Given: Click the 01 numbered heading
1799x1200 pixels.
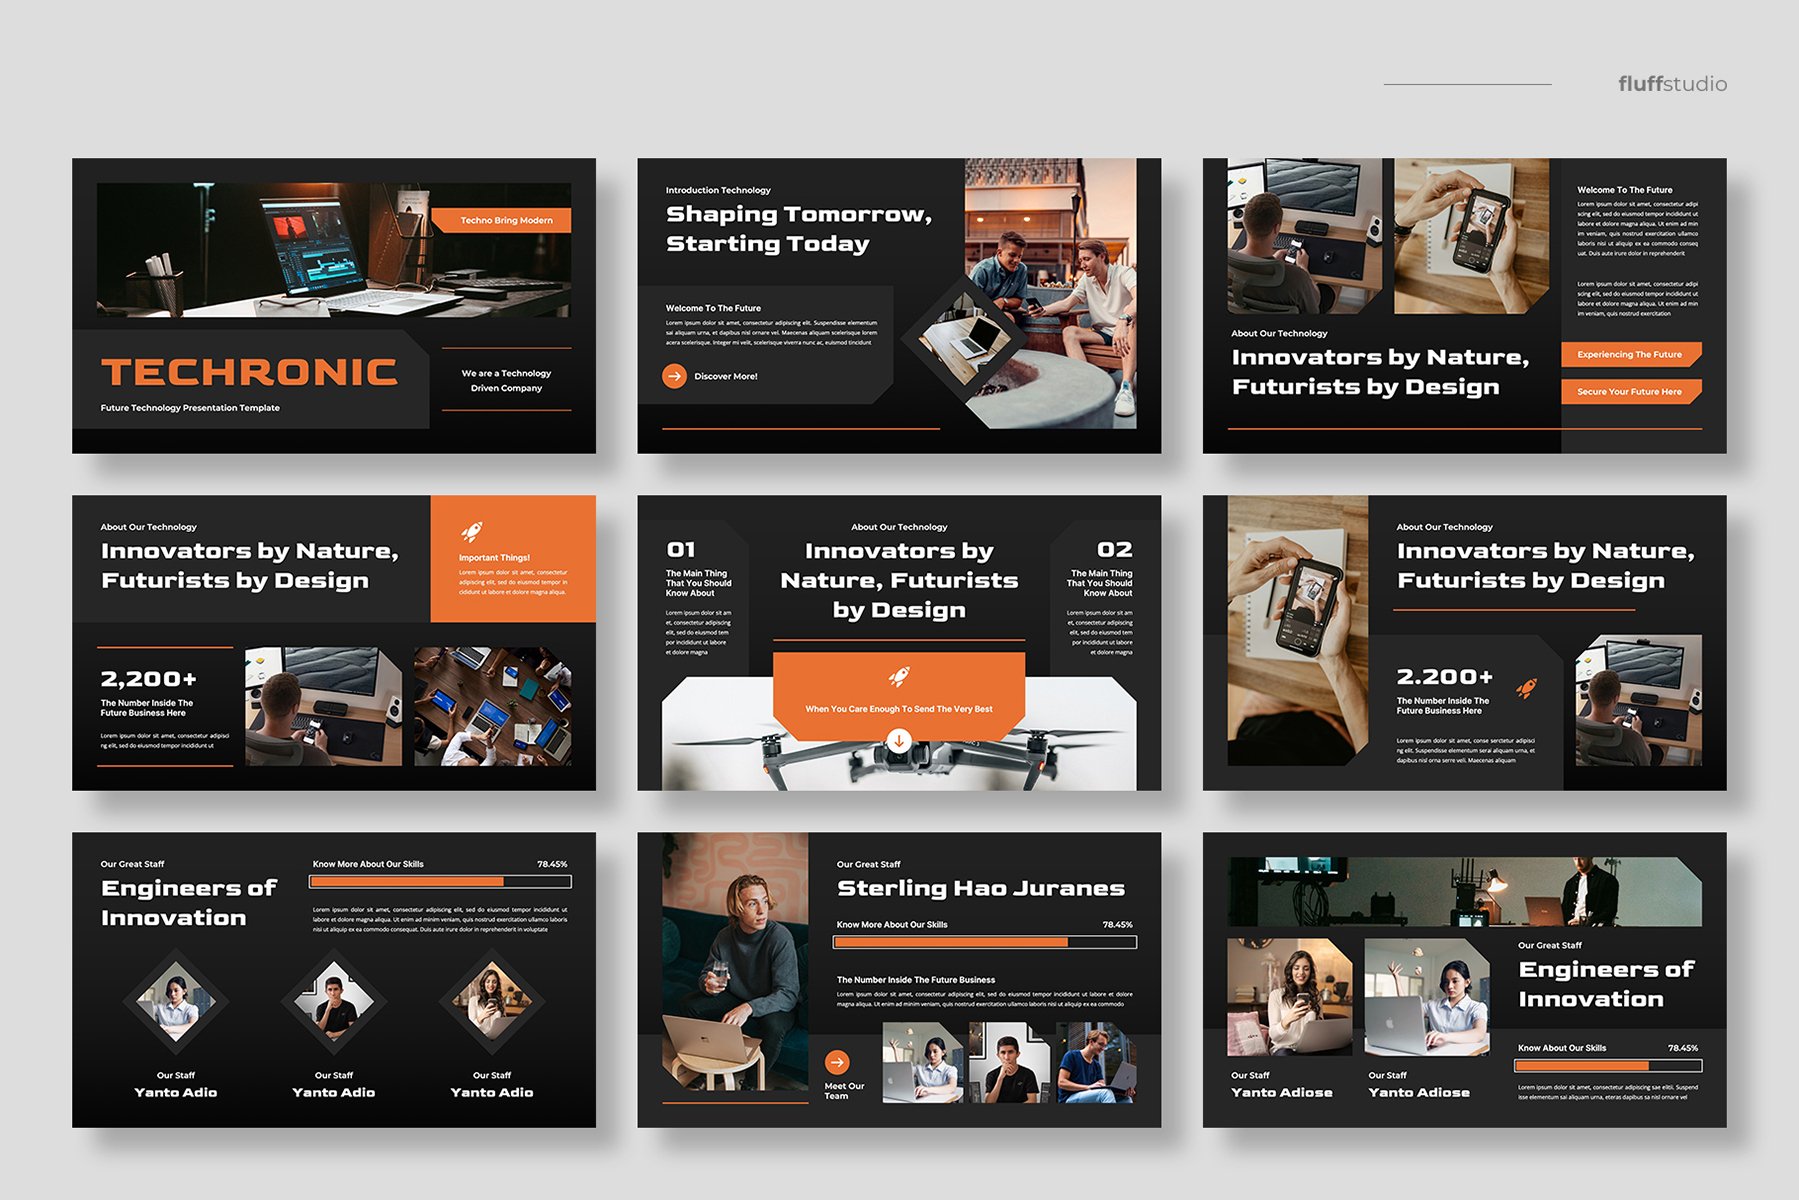Looking at the screenshot, I should (x=681, y=550).
